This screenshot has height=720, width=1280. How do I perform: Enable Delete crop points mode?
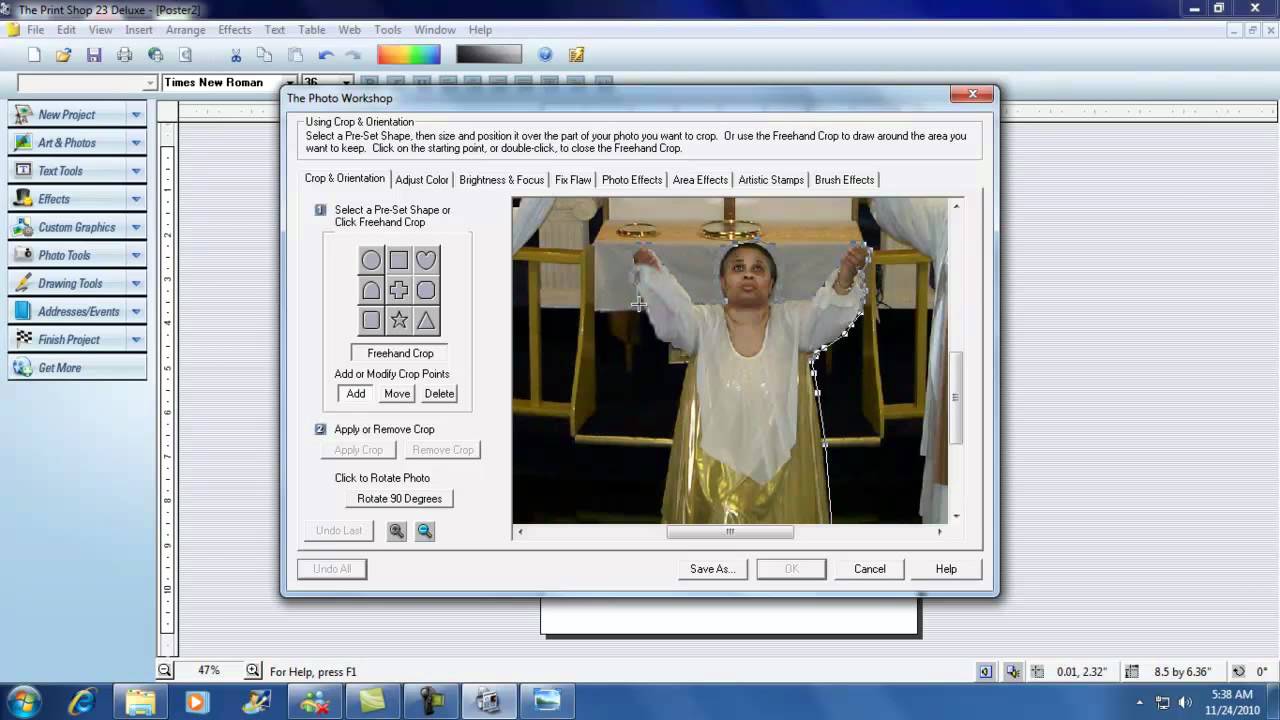tap(439, 394)
